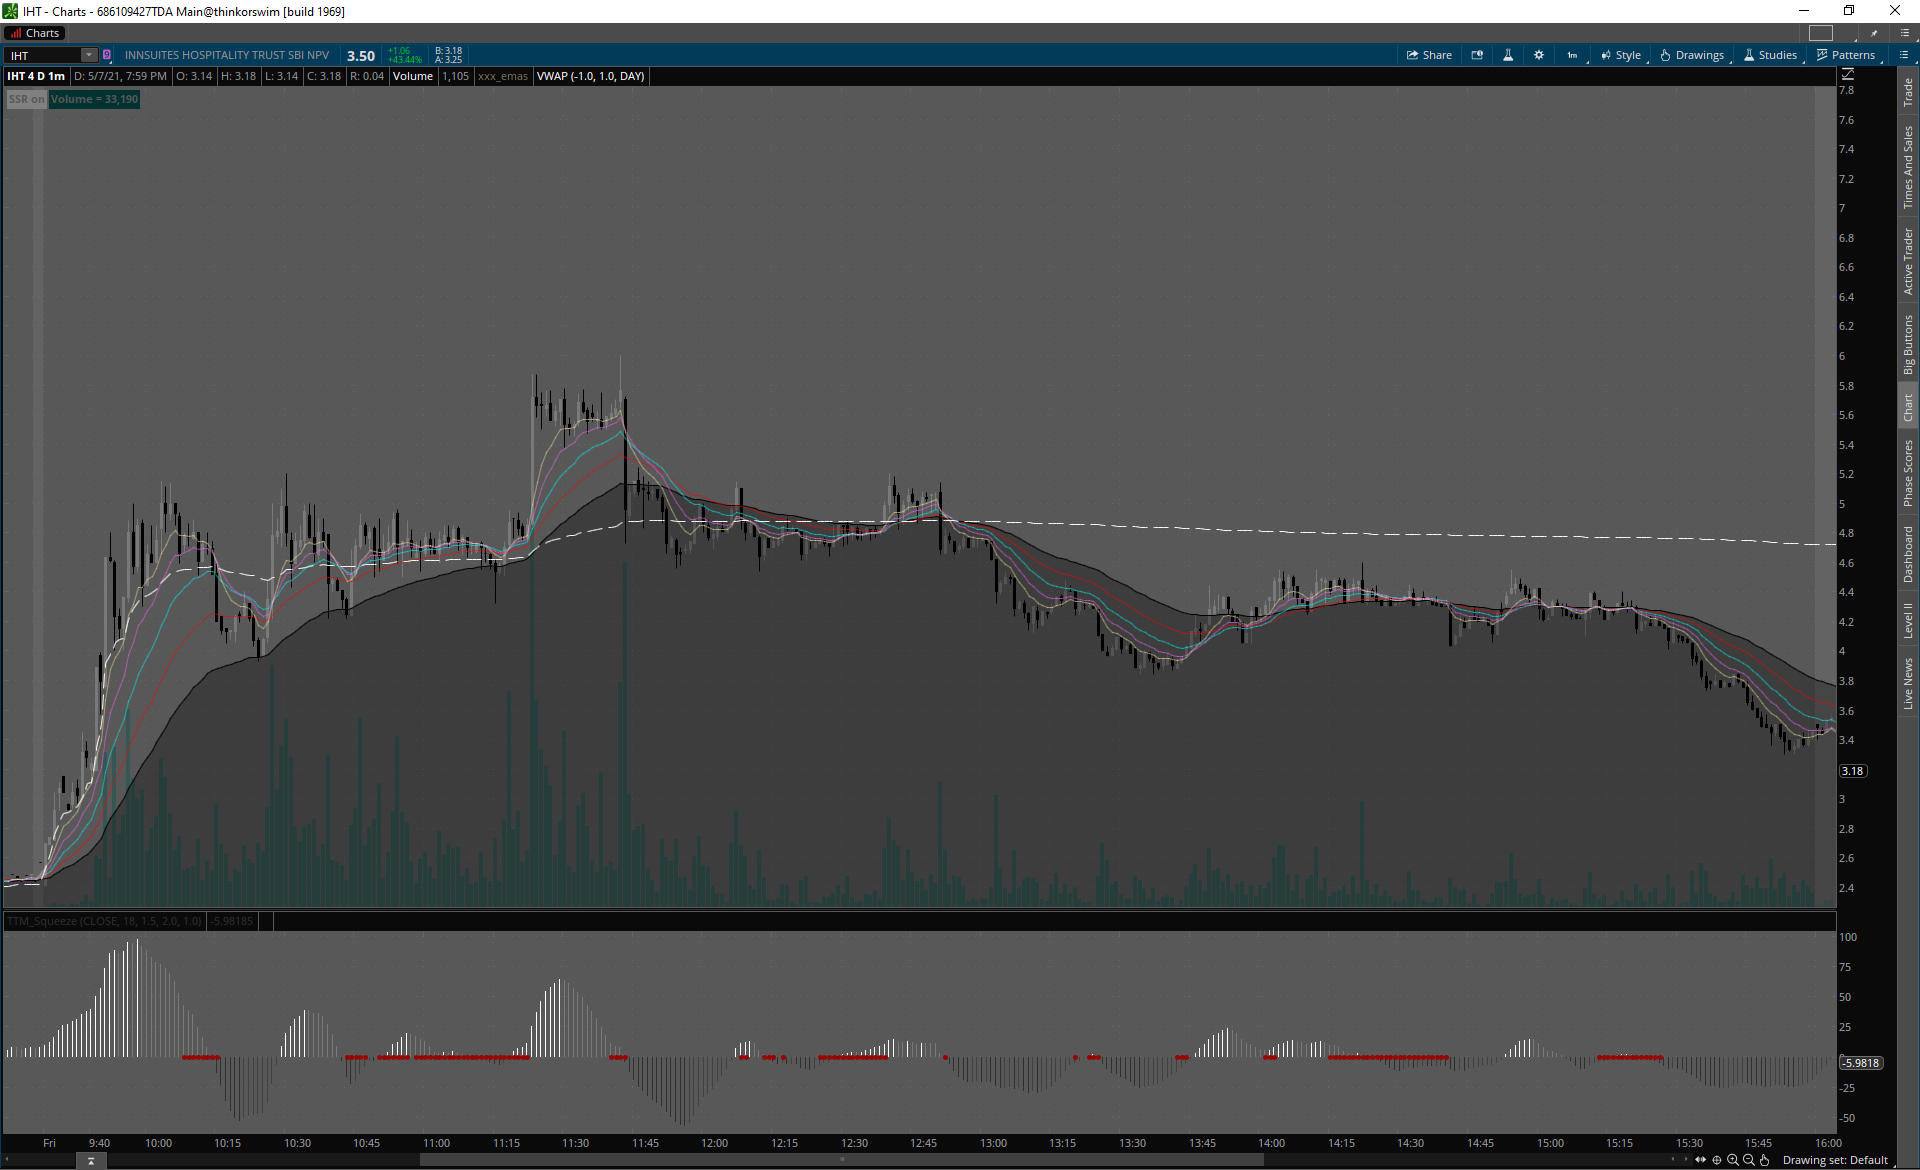Select the pointing hand drawing tool
Screen dimensions: 1920x1170
(x=1765, y=1160)
